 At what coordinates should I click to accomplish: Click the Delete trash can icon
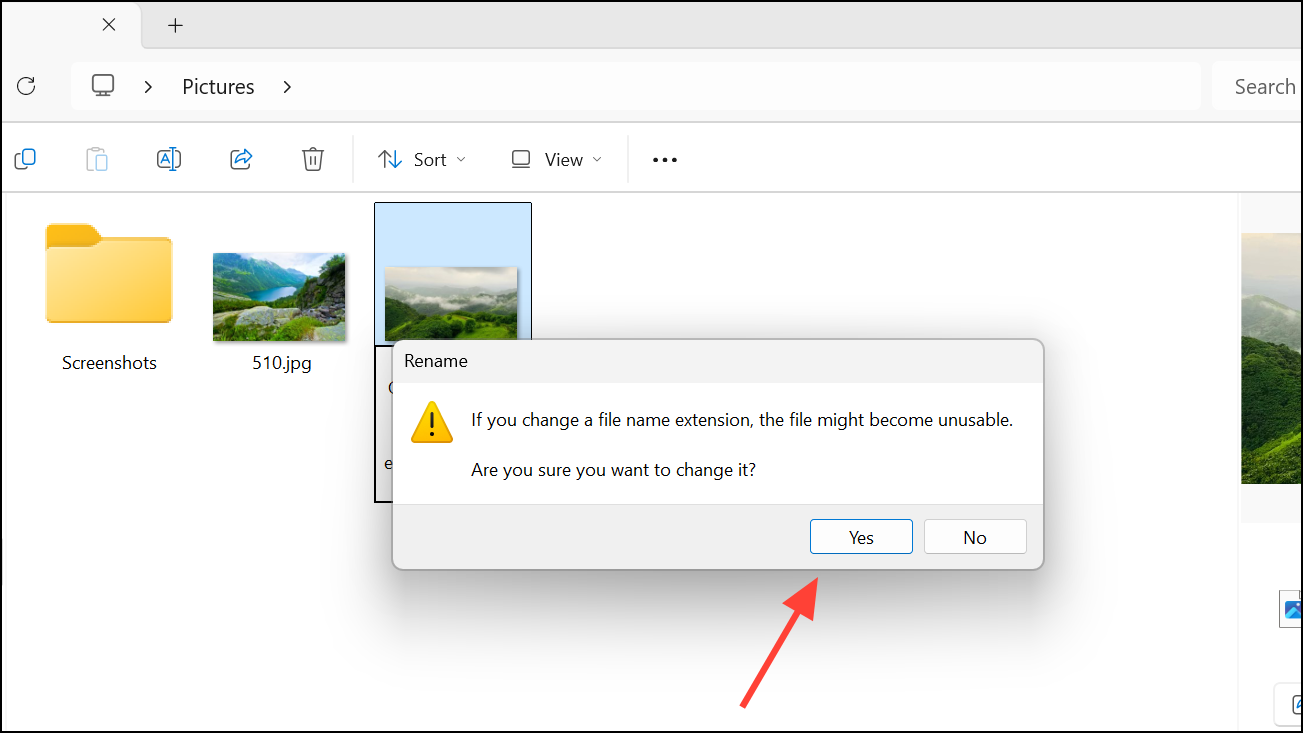click(313, 159)
